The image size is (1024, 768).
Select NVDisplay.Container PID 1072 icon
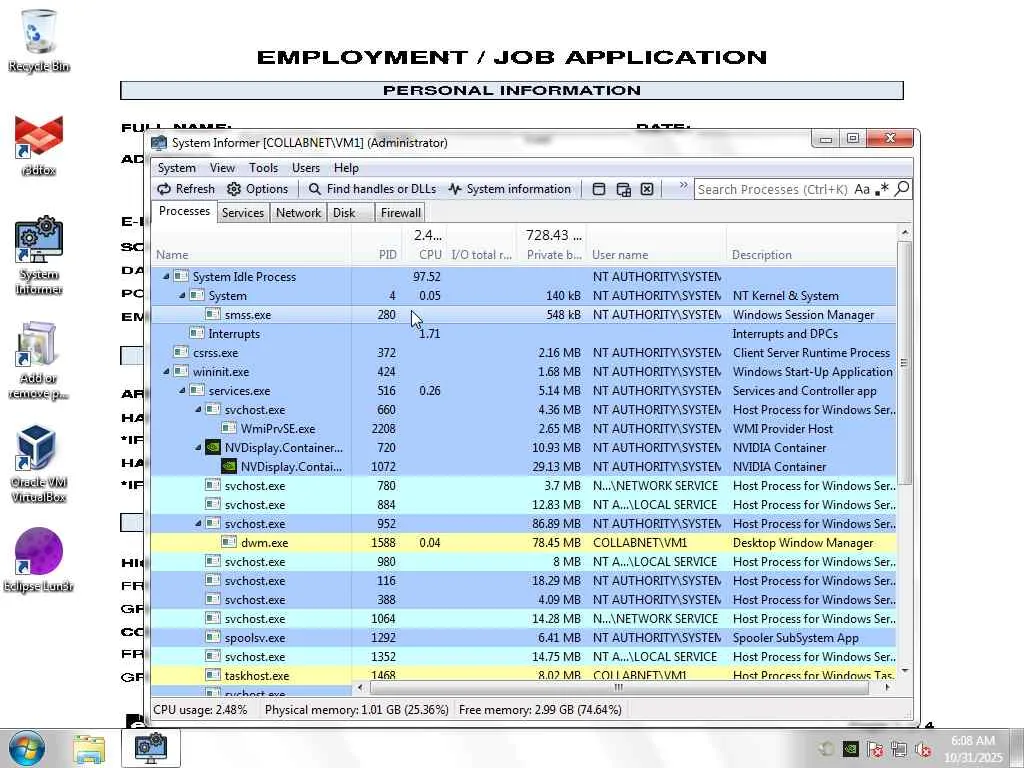point(229,466)
